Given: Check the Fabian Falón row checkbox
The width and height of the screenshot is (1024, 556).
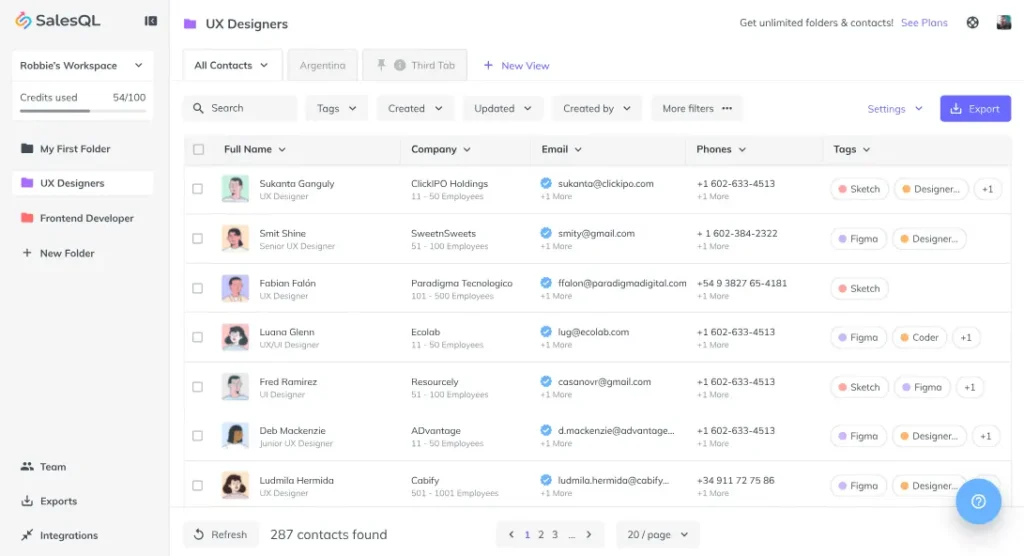Looking at the screenshot, I should point(197,288).
